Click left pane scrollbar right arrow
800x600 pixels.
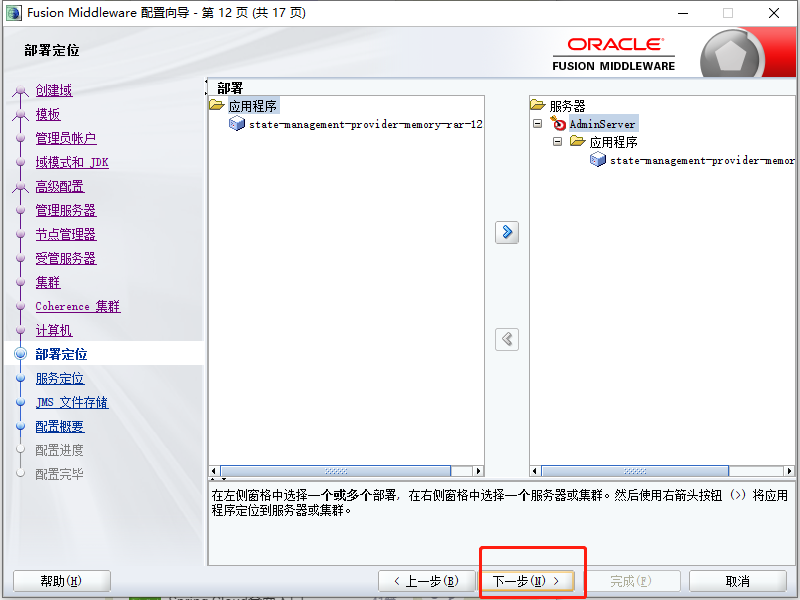tap(478, 471)
